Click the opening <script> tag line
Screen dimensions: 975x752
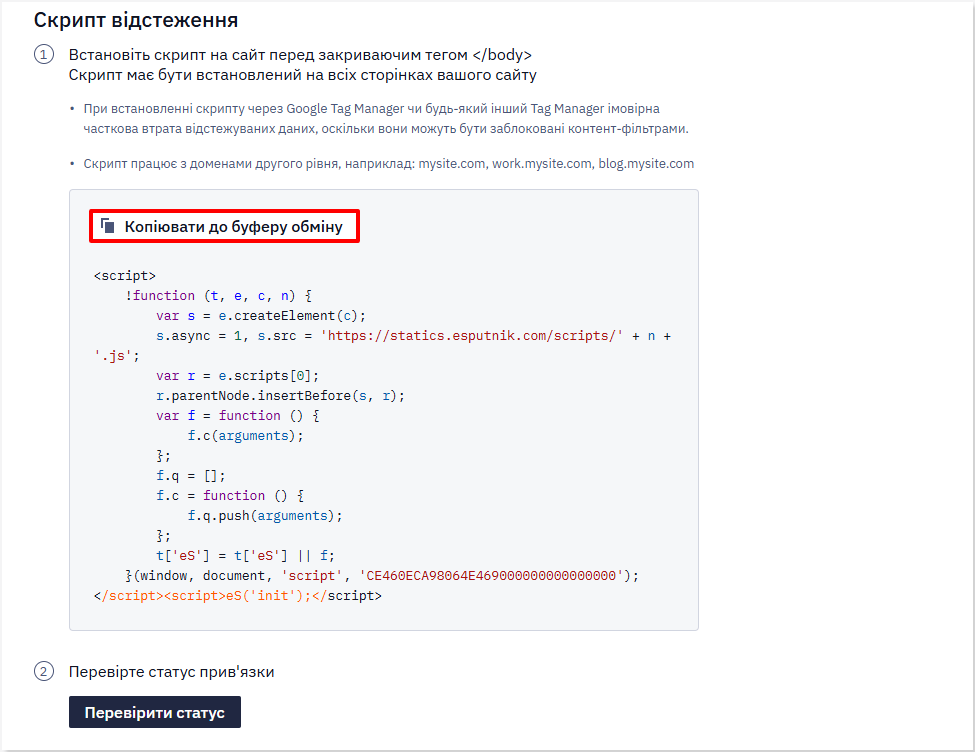[x=125, y=276]
